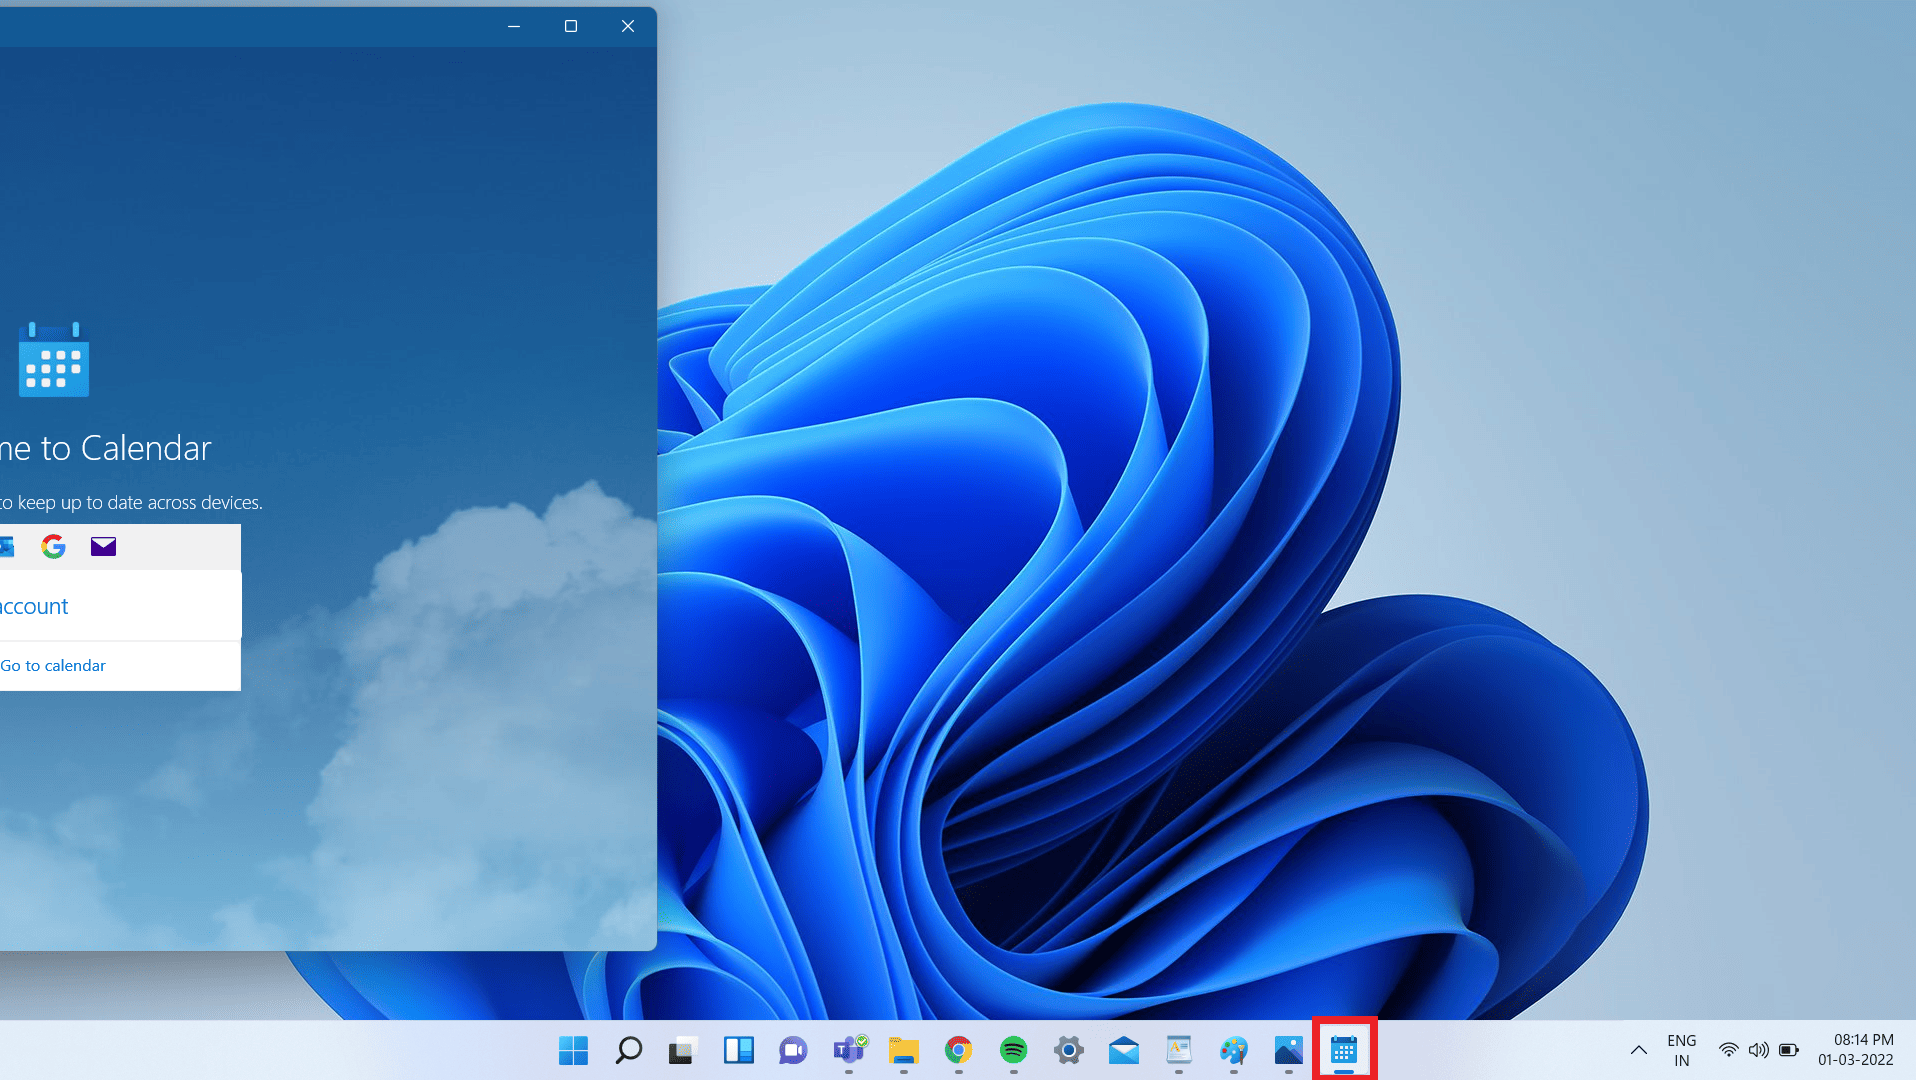Switch to Google Chrome in taskbar
The image size is (1916, 1080).
pyautogui.click(x=959, y=1050)
